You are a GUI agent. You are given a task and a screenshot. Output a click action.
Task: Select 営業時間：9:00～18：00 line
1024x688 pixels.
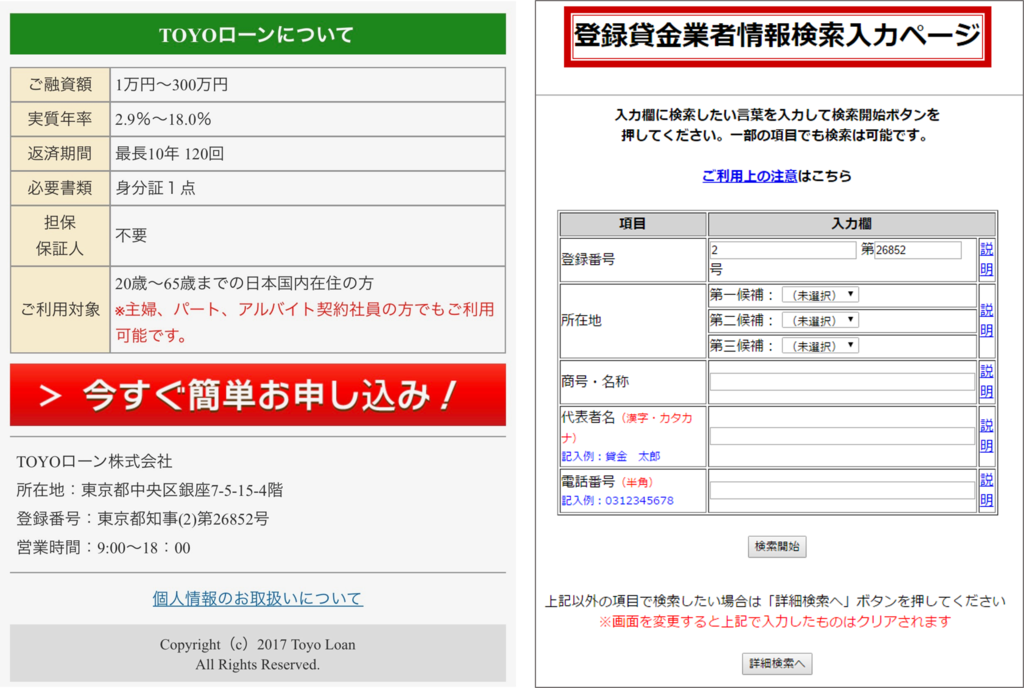(x=103, y=548)
